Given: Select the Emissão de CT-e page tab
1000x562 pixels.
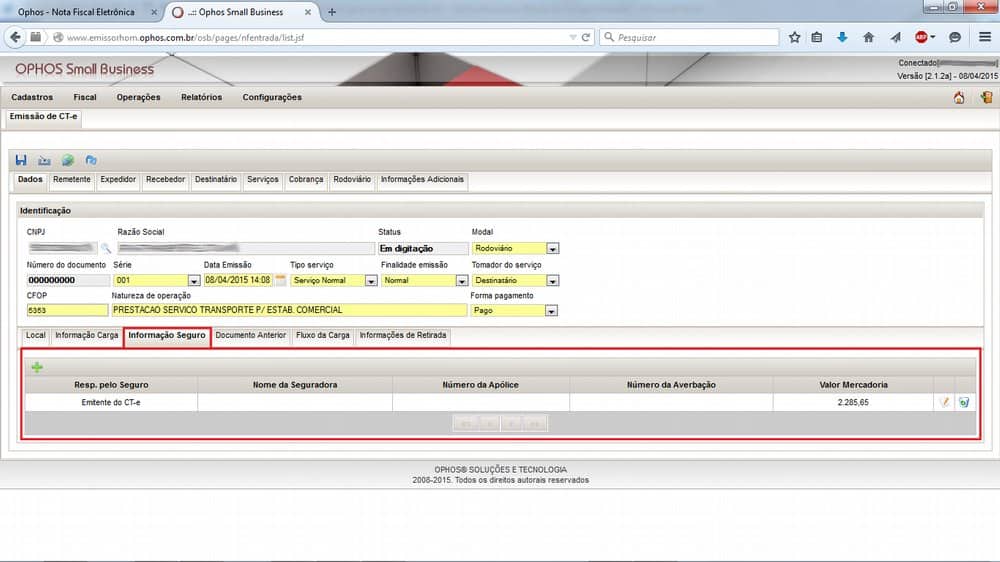Looking at the screenshot, I should click(43, 117).
